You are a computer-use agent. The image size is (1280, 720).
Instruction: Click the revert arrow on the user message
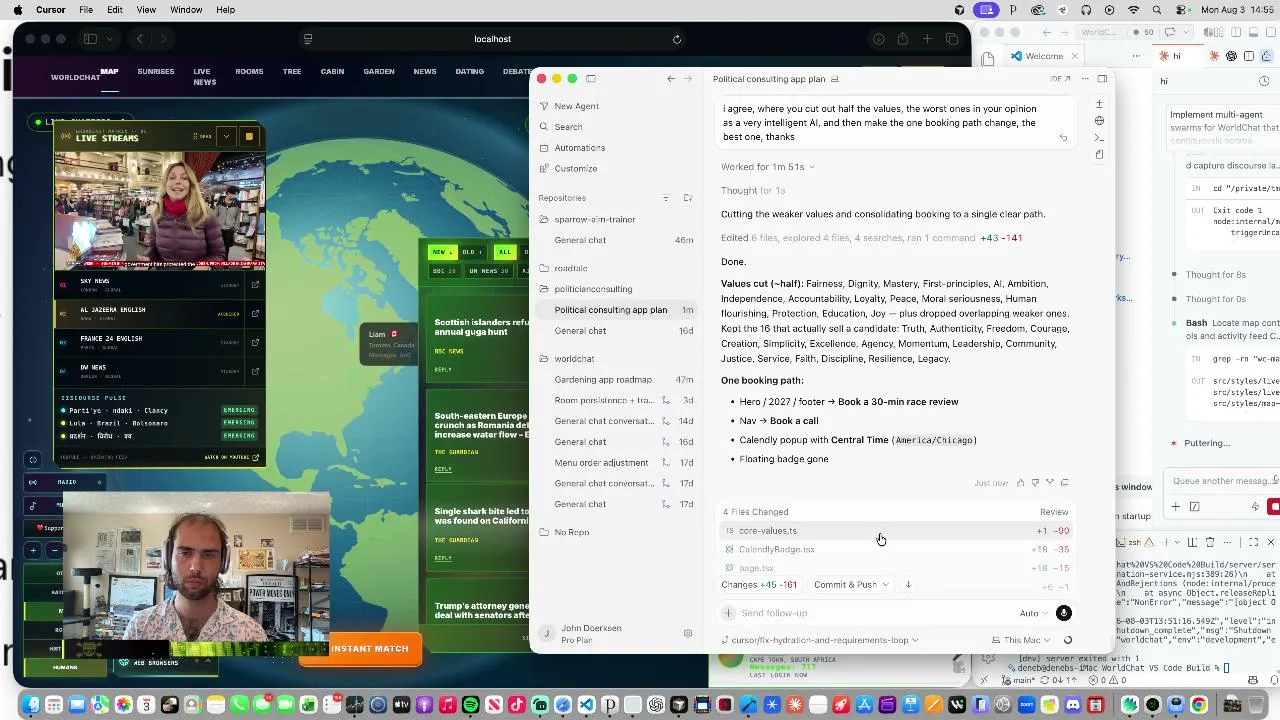click(1063, 138)
